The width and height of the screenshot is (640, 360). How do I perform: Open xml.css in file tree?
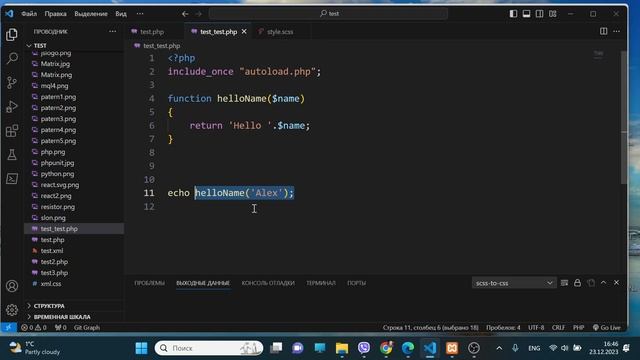(x=74, y=284)
